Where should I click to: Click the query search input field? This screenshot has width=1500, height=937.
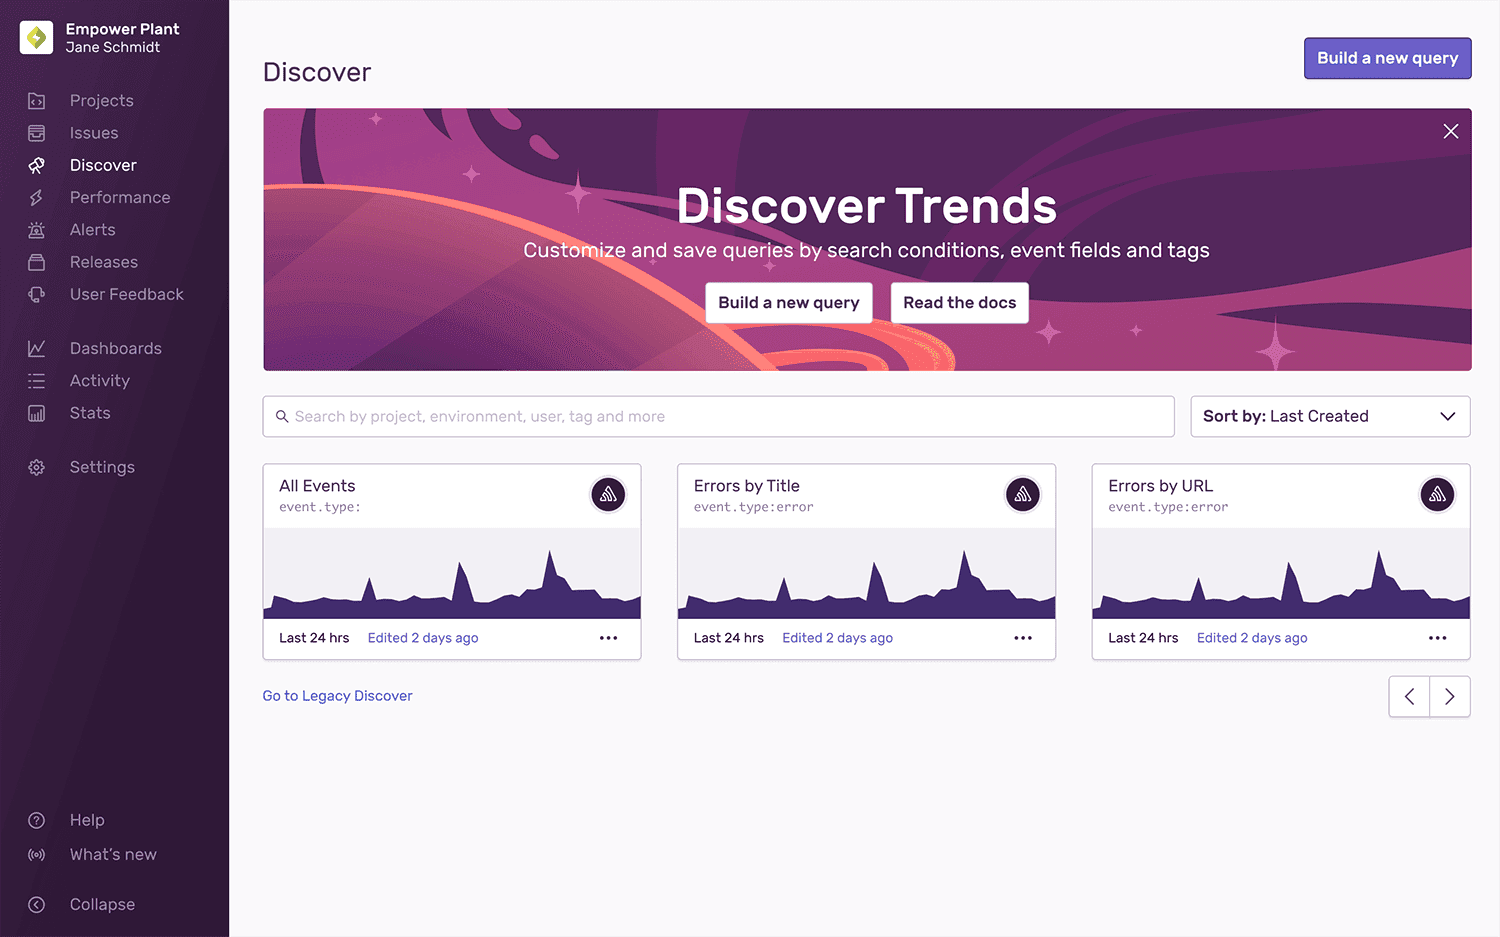[x=718, y=416]
